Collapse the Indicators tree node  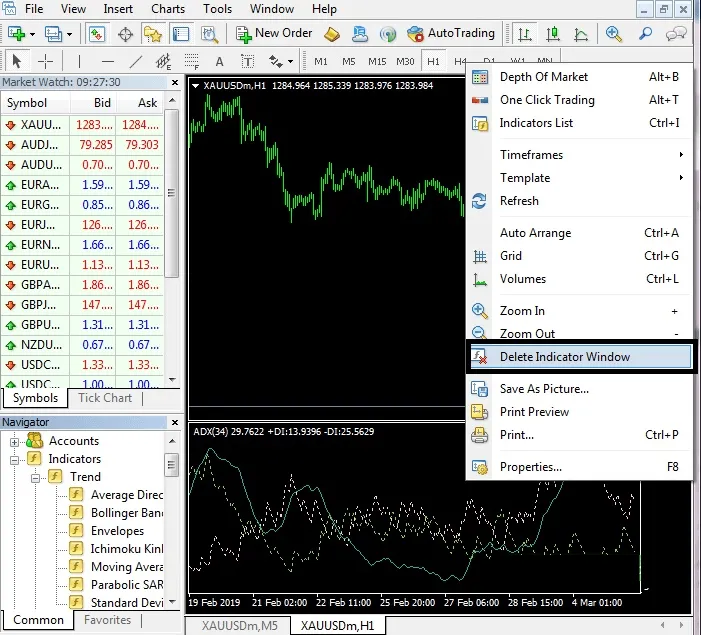14,460
